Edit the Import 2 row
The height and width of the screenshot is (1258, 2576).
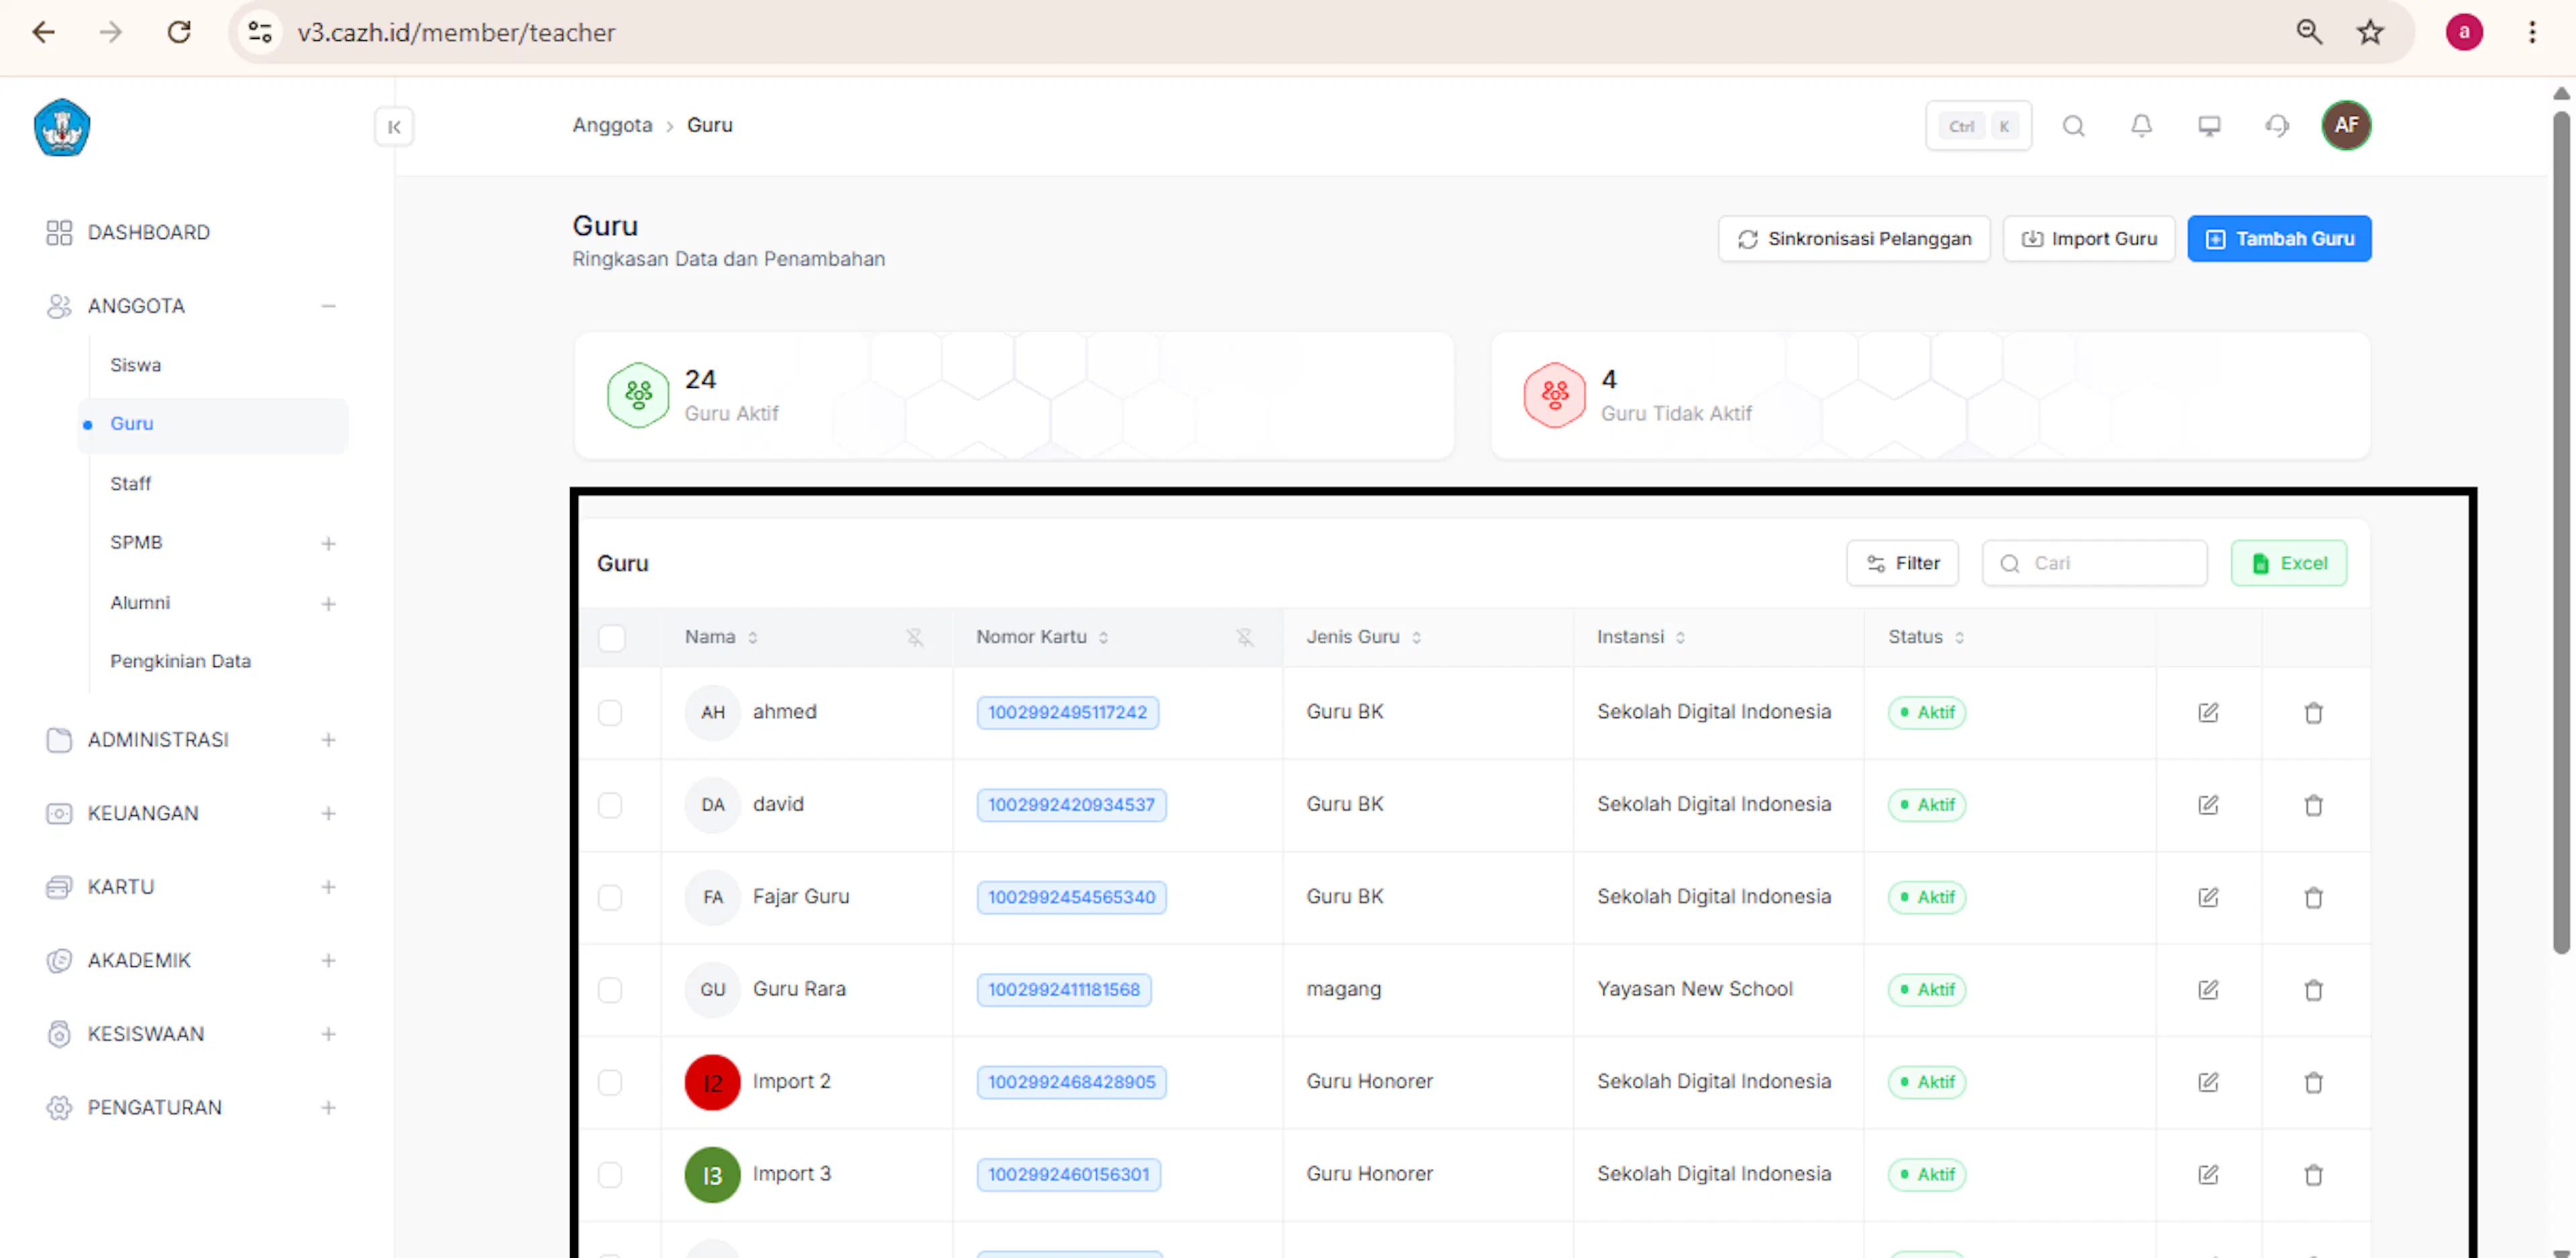click(2208, 1082)
